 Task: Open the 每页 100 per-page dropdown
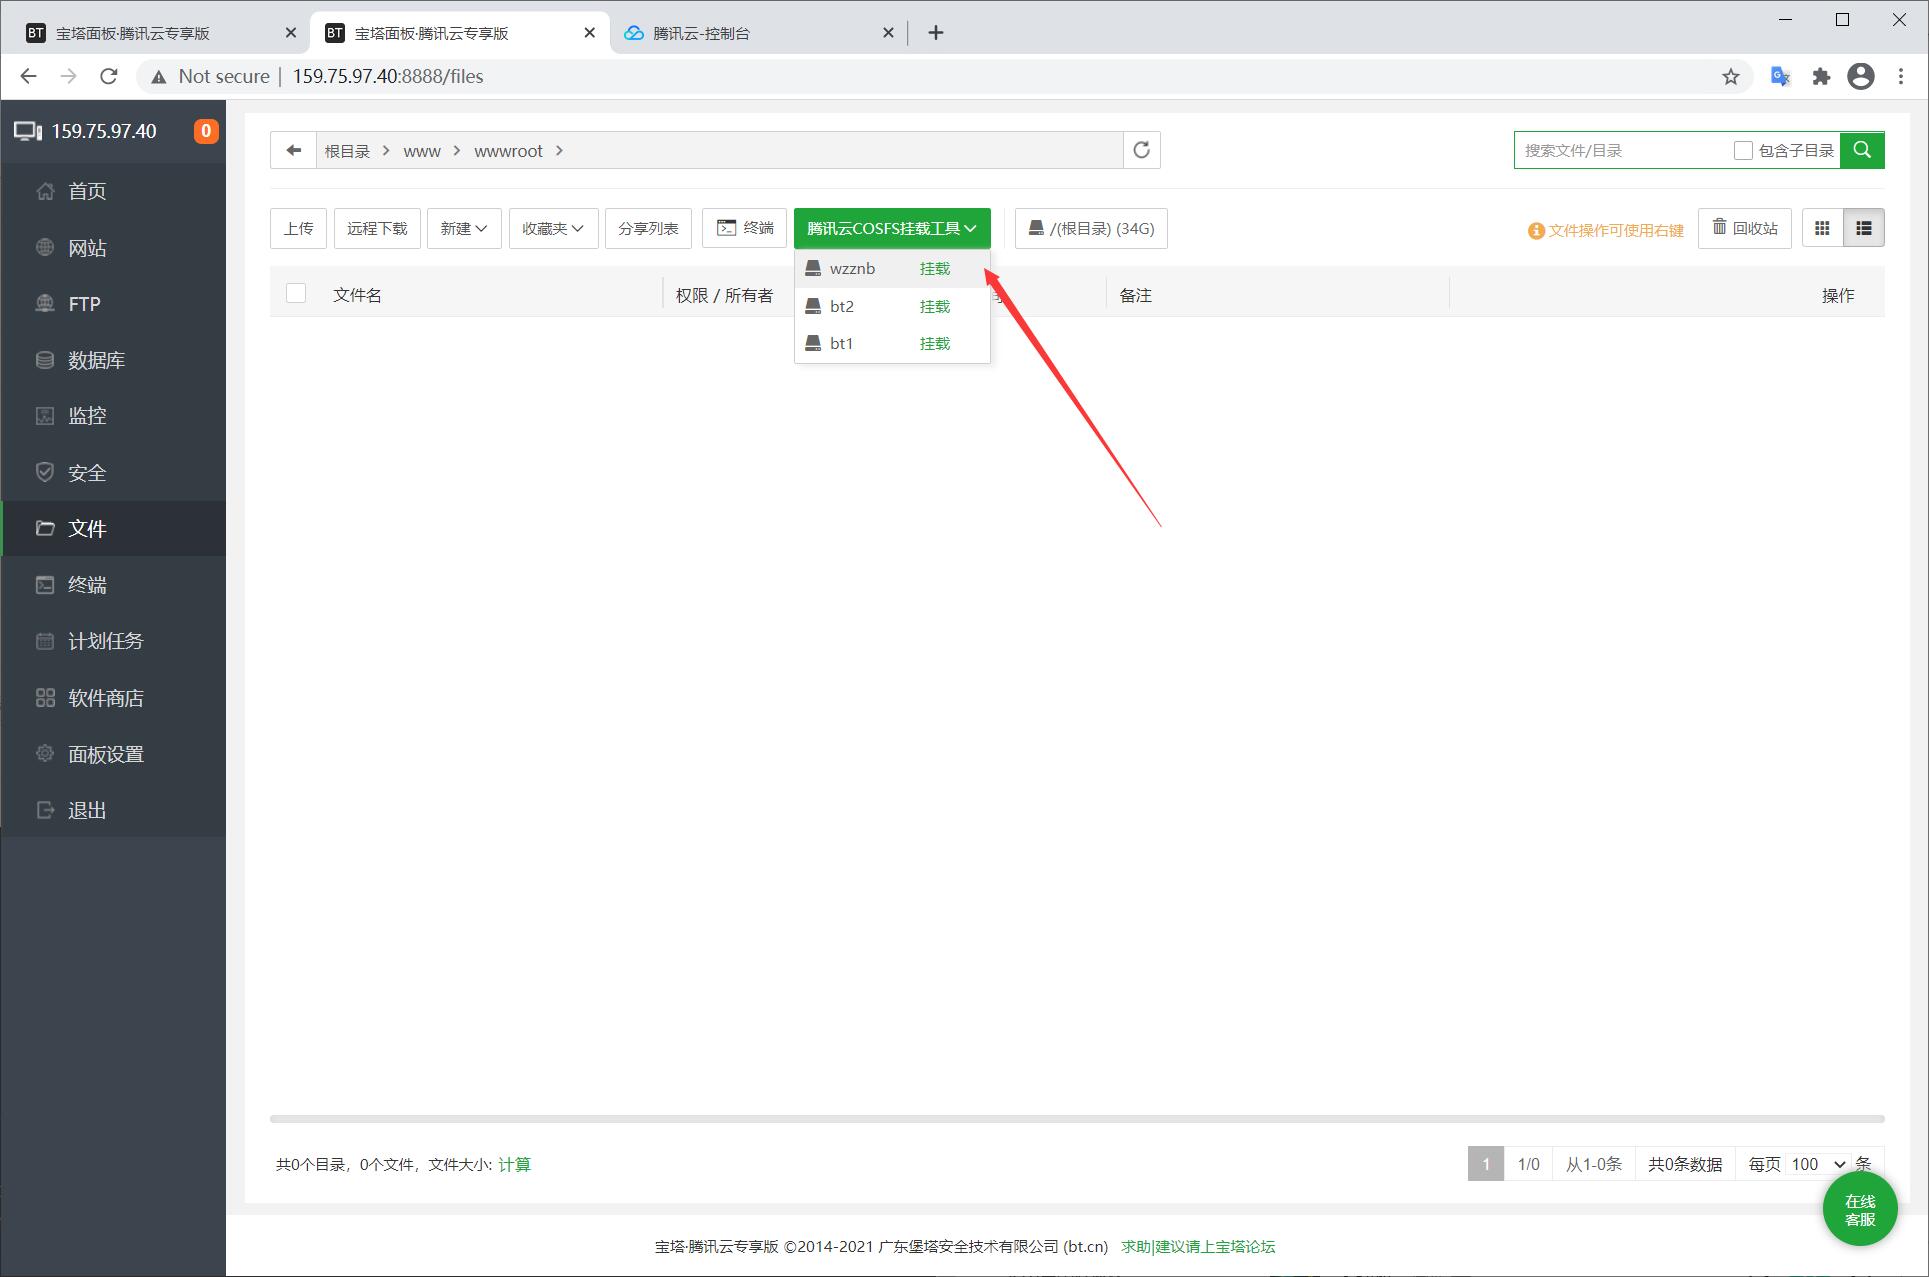[1819, 1164]
